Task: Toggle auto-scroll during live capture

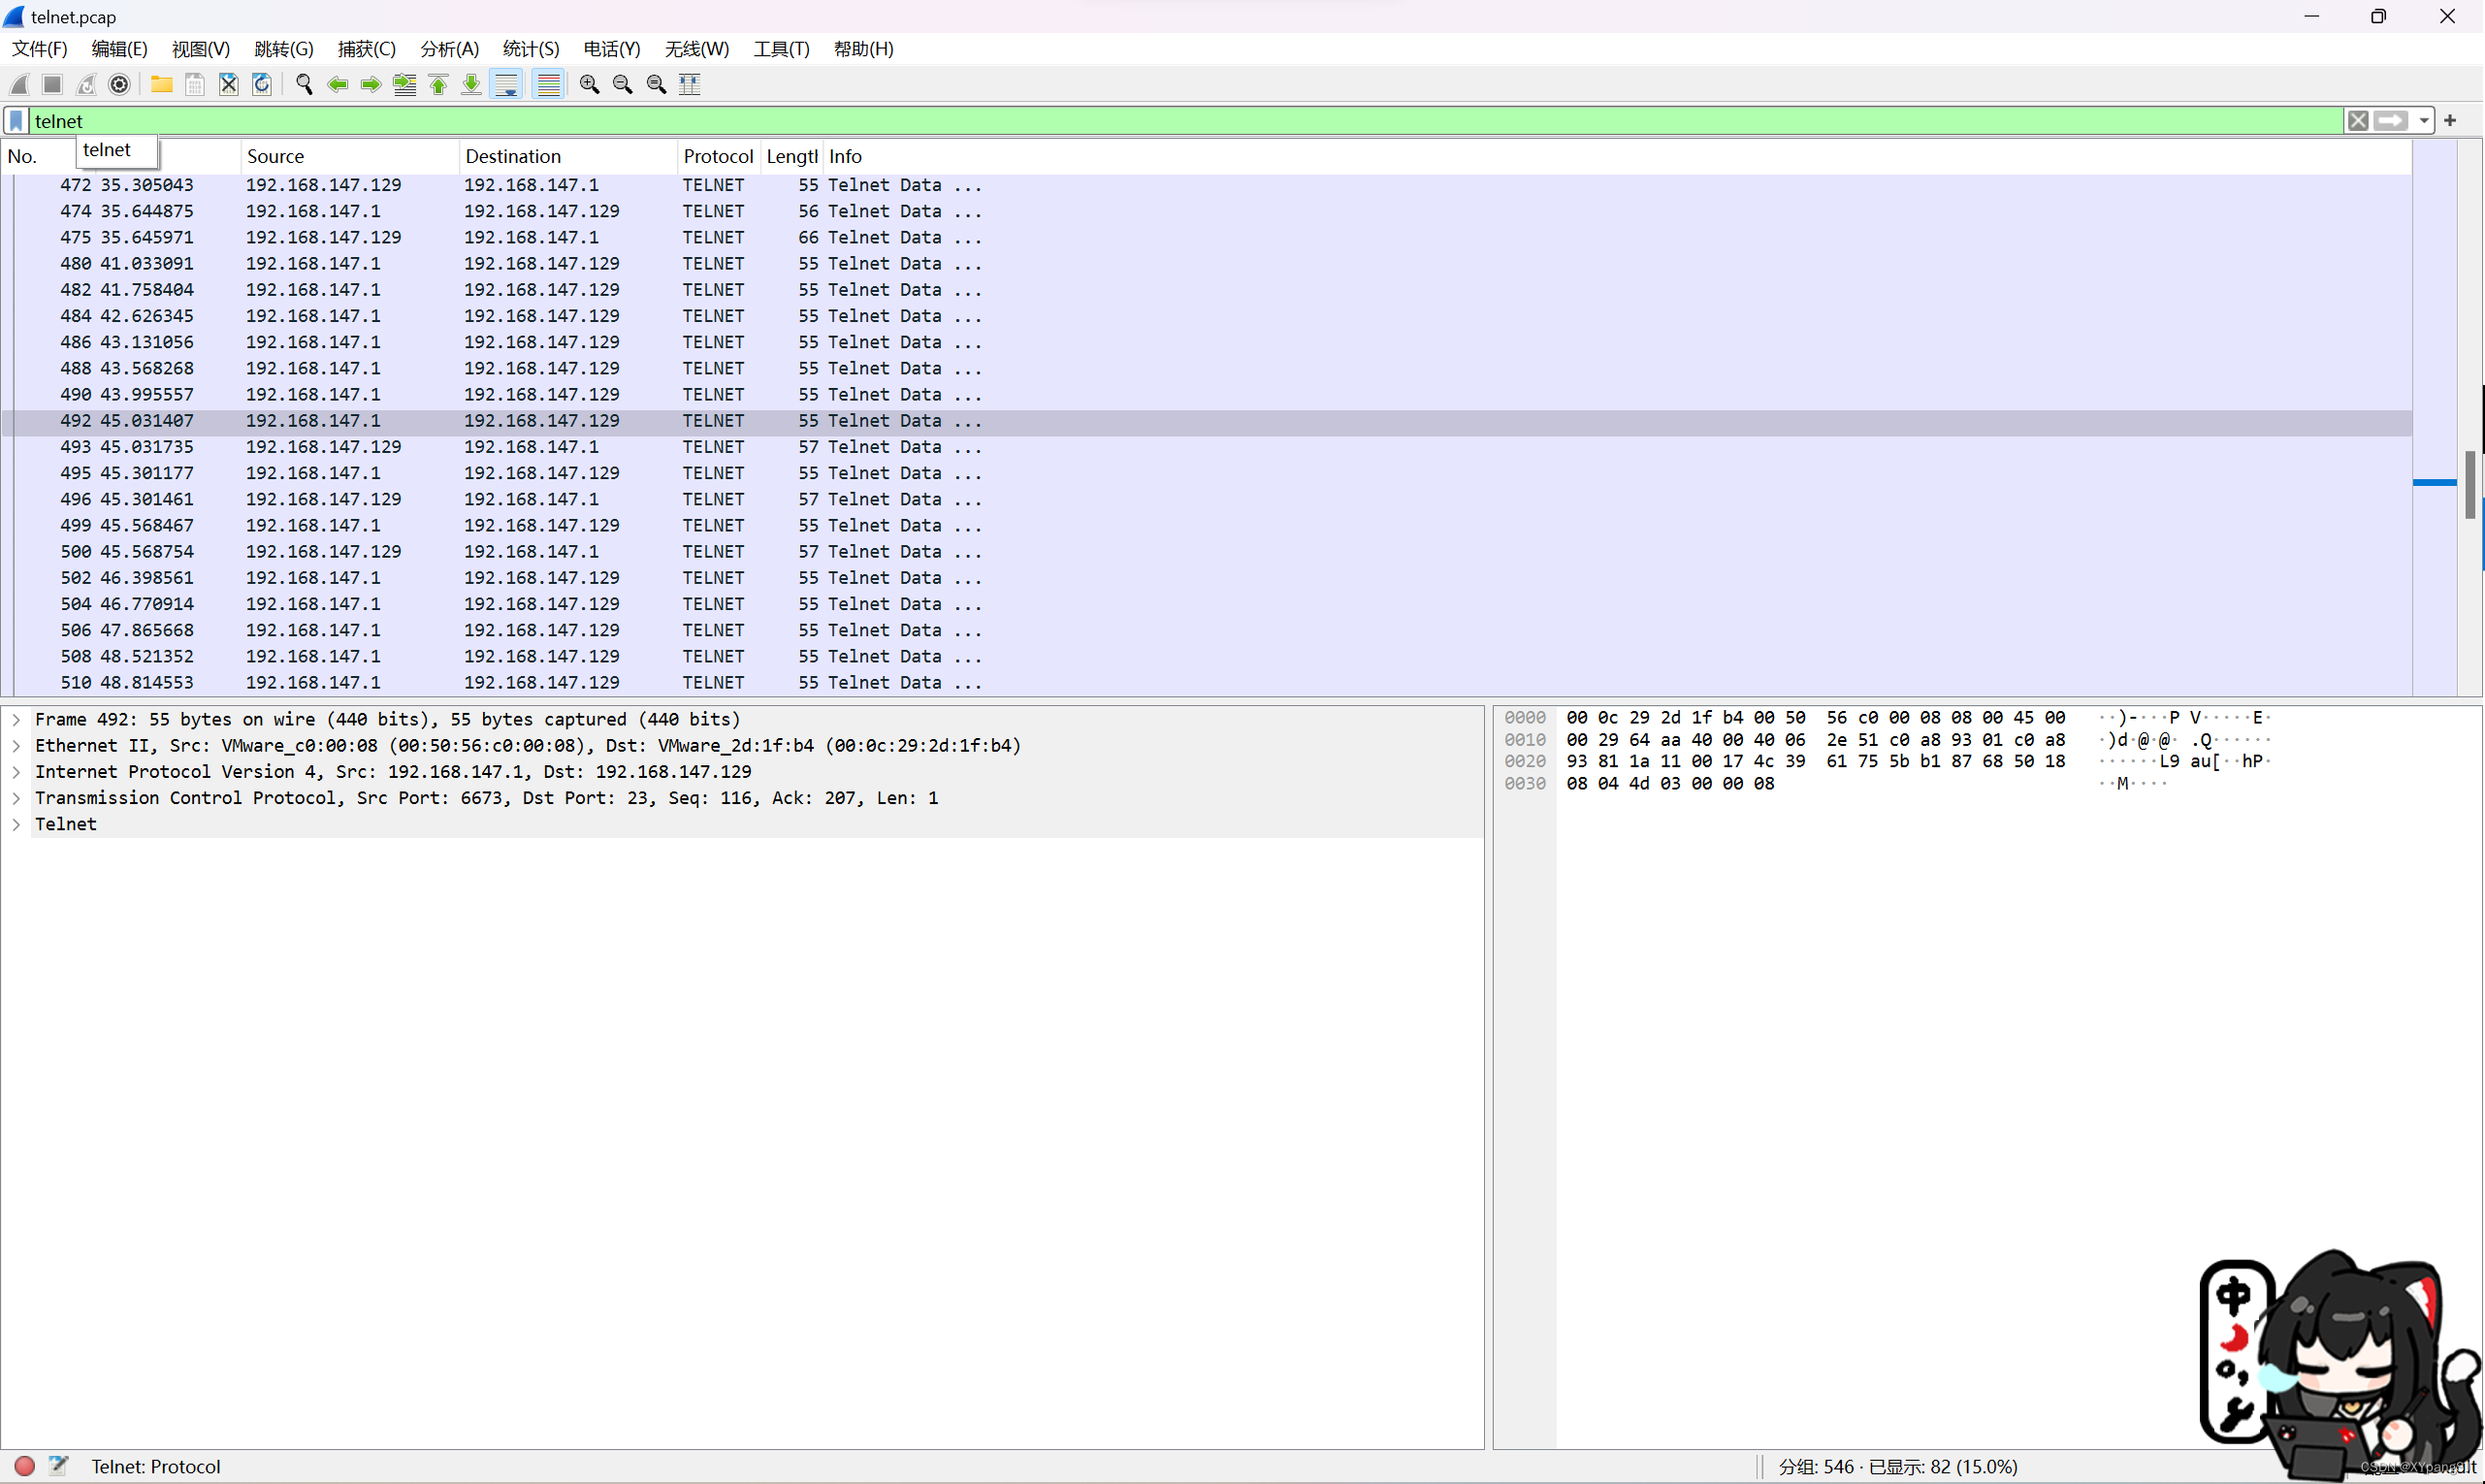Action: 507,84
